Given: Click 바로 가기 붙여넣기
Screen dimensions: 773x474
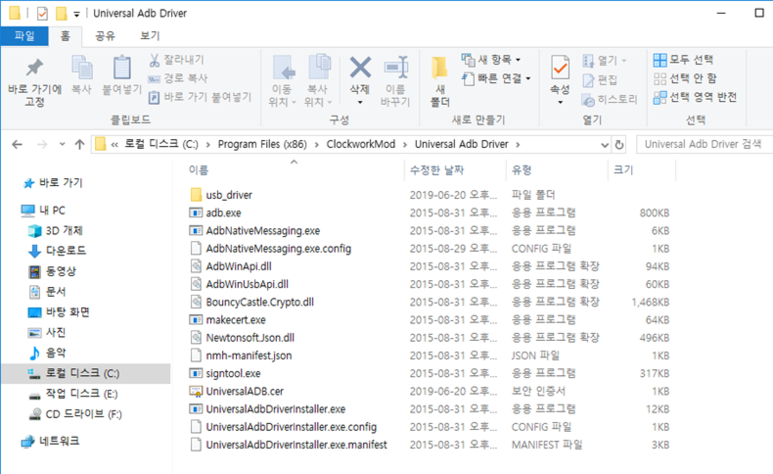Looking at the screenshot, I should pyautogui.click(x=200, y=97).
